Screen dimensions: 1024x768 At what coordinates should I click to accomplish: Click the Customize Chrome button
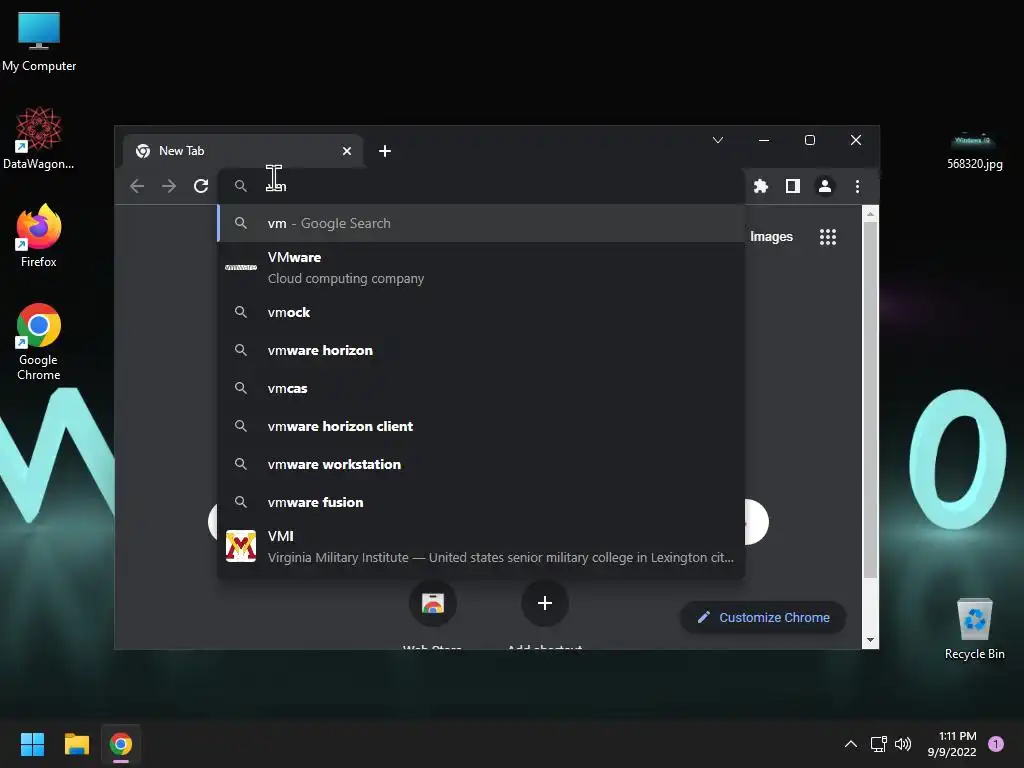763,617
